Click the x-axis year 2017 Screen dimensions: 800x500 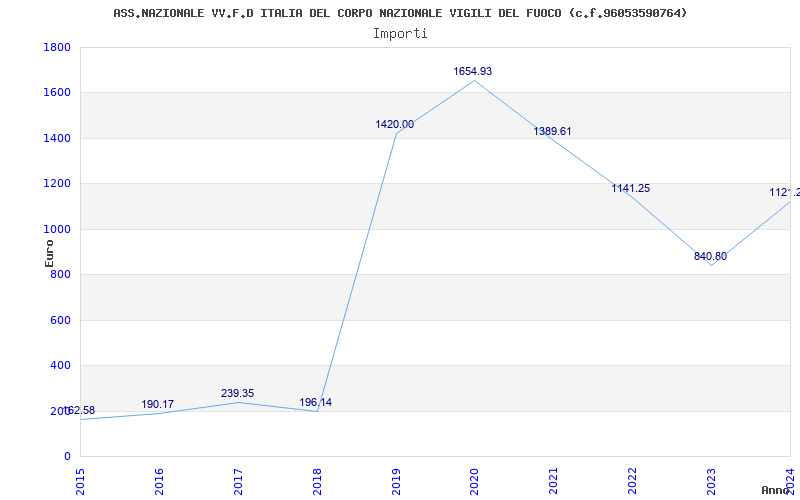(238, 482)
